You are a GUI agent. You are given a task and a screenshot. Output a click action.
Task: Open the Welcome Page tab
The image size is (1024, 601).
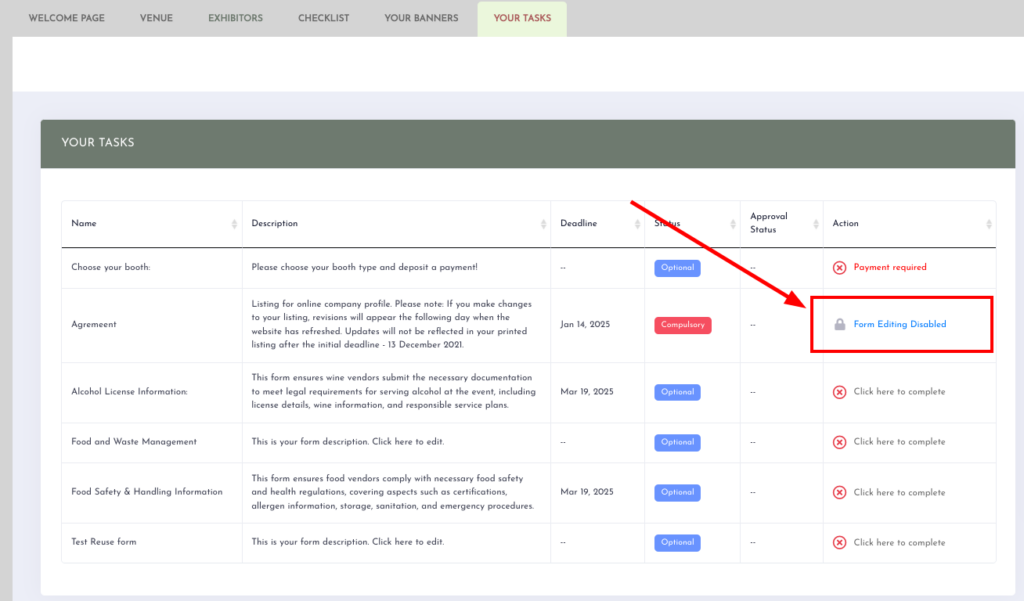(66, 18)
